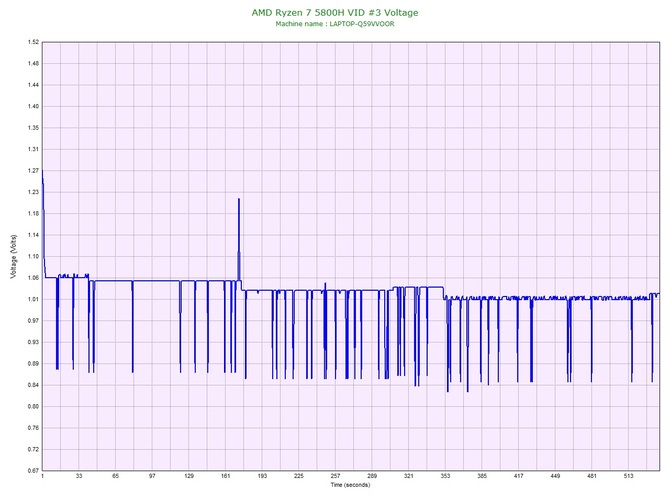Click the 0.72 y-axis tick label
This screenshot has height=502, width=670.
coord(33,449)
